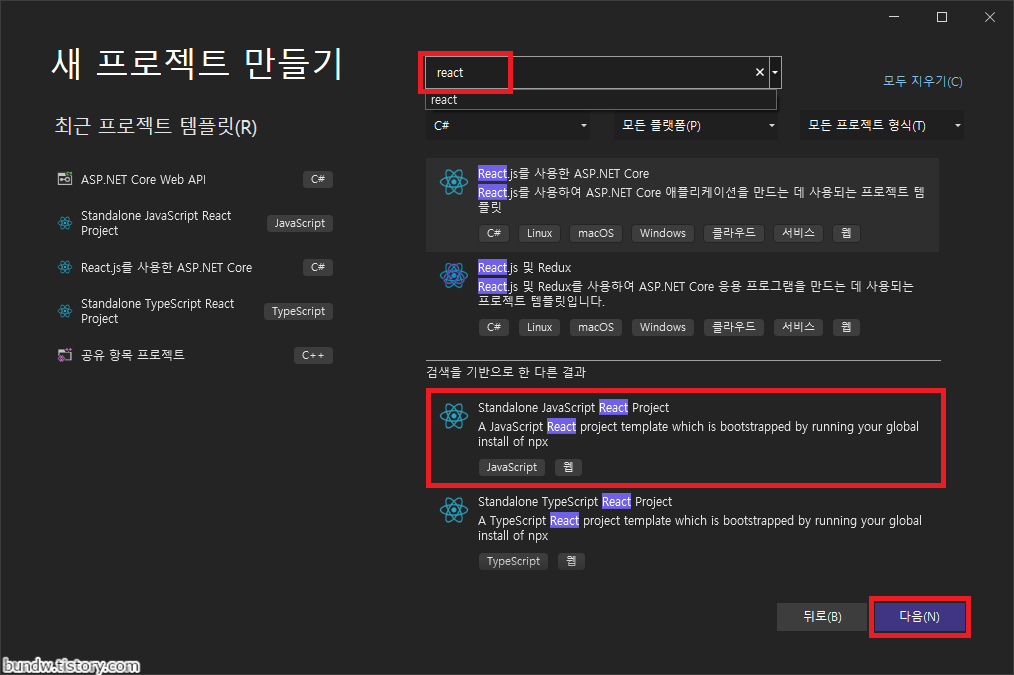Click Linux tag under React.js 및 Redux
Viewport: 1014px width, 675px height.
[x=539, y=327]
